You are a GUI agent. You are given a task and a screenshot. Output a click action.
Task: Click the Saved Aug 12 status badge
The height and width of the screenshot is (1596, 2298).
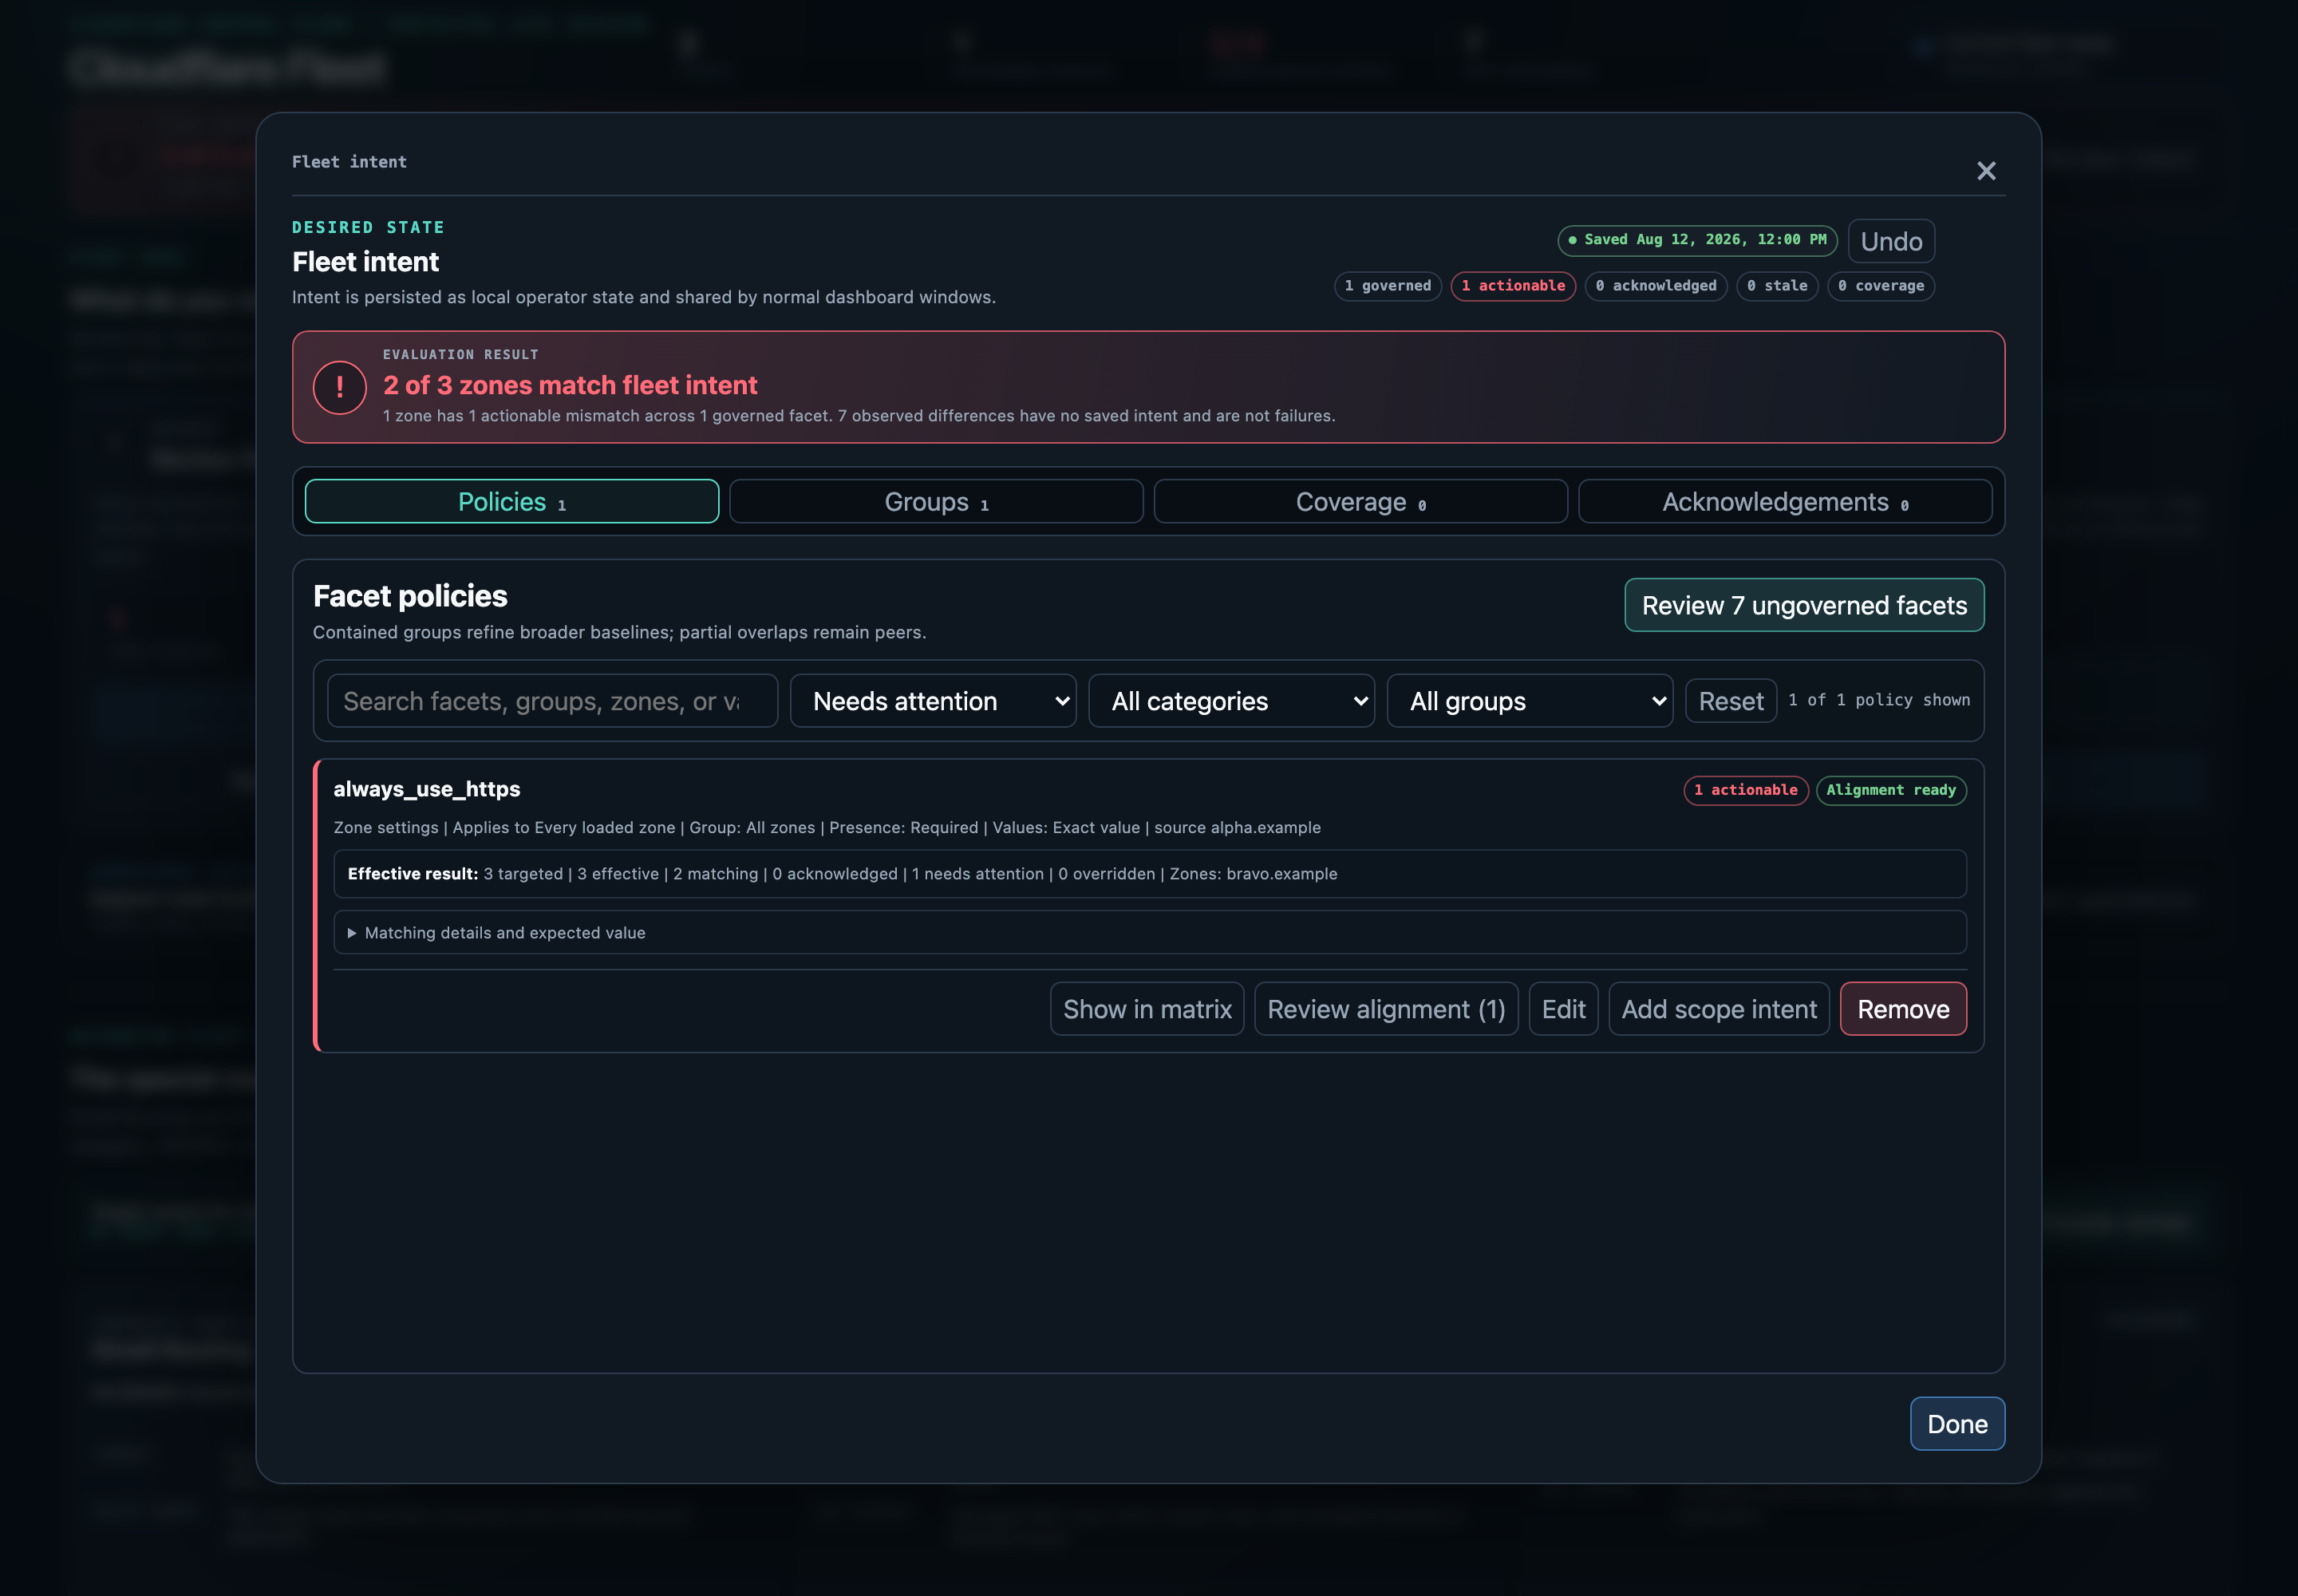(x=1697, y=240)
